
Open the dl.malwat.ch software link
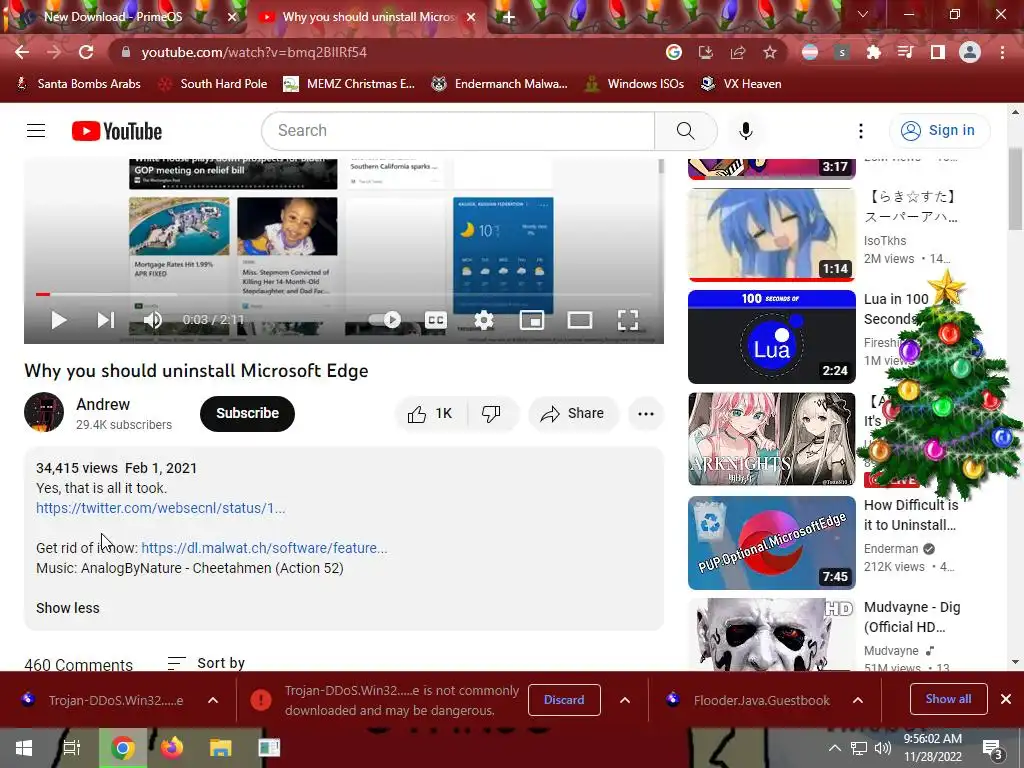(264, 548)
